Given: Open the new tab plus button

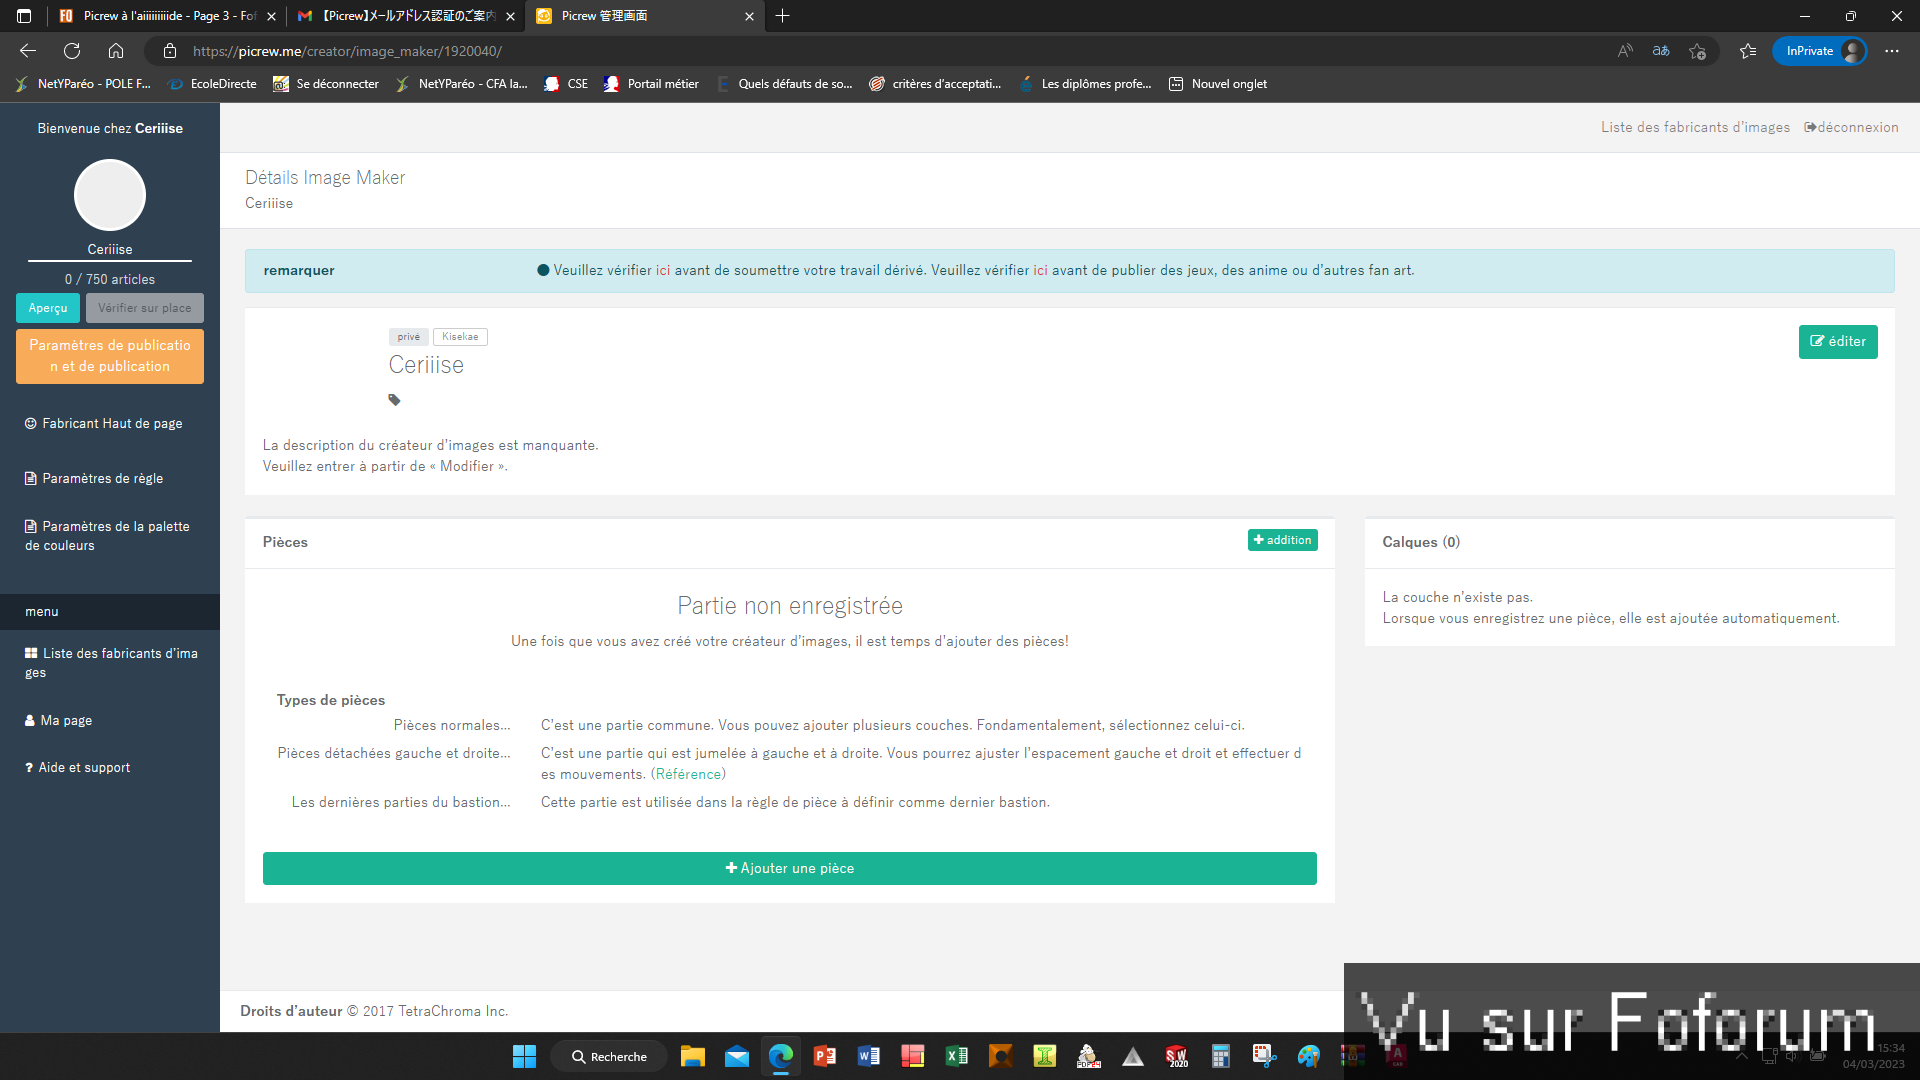Looking at the screenshot, I should (x=783, y=16).
